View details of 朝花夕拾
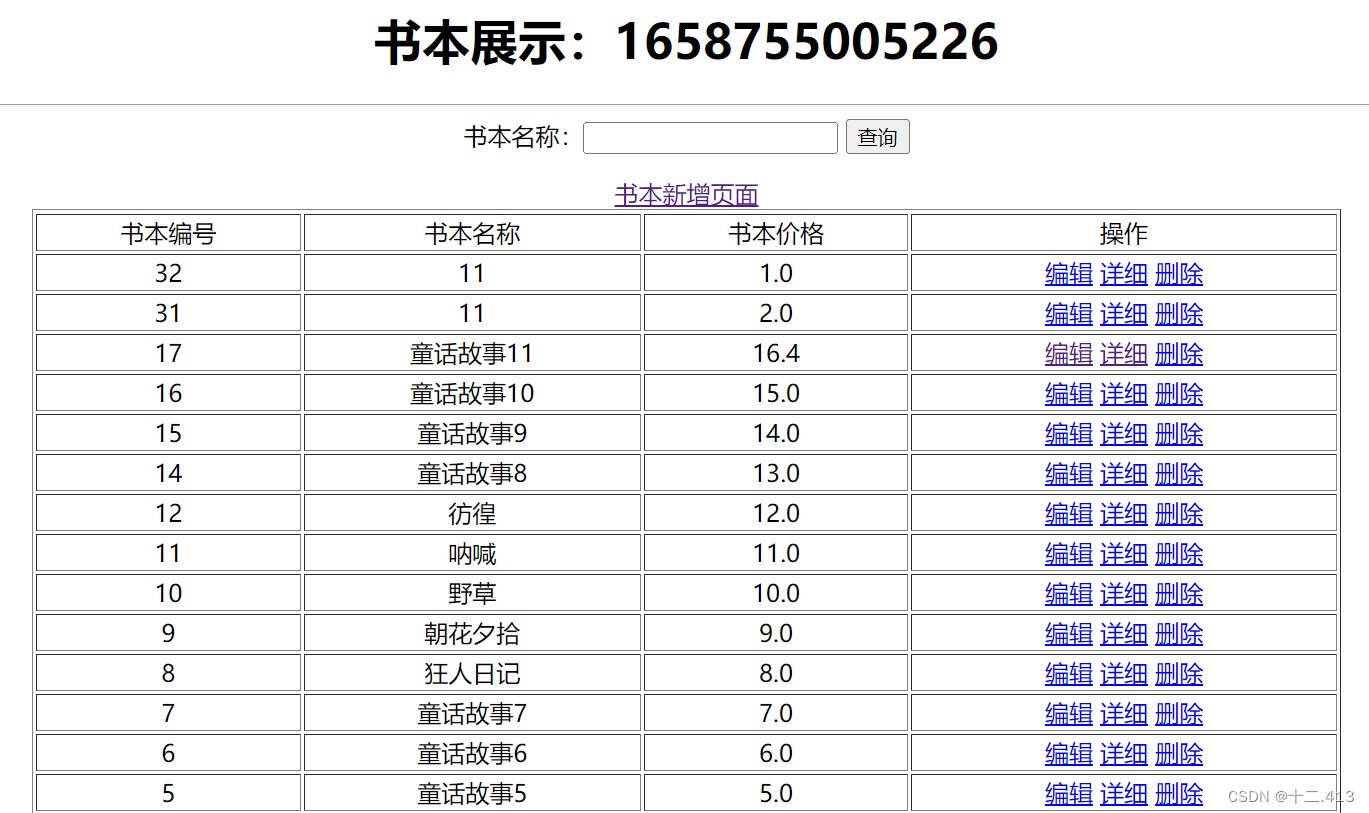This screenshot has height=813, width=1369. coord(1124,634)
